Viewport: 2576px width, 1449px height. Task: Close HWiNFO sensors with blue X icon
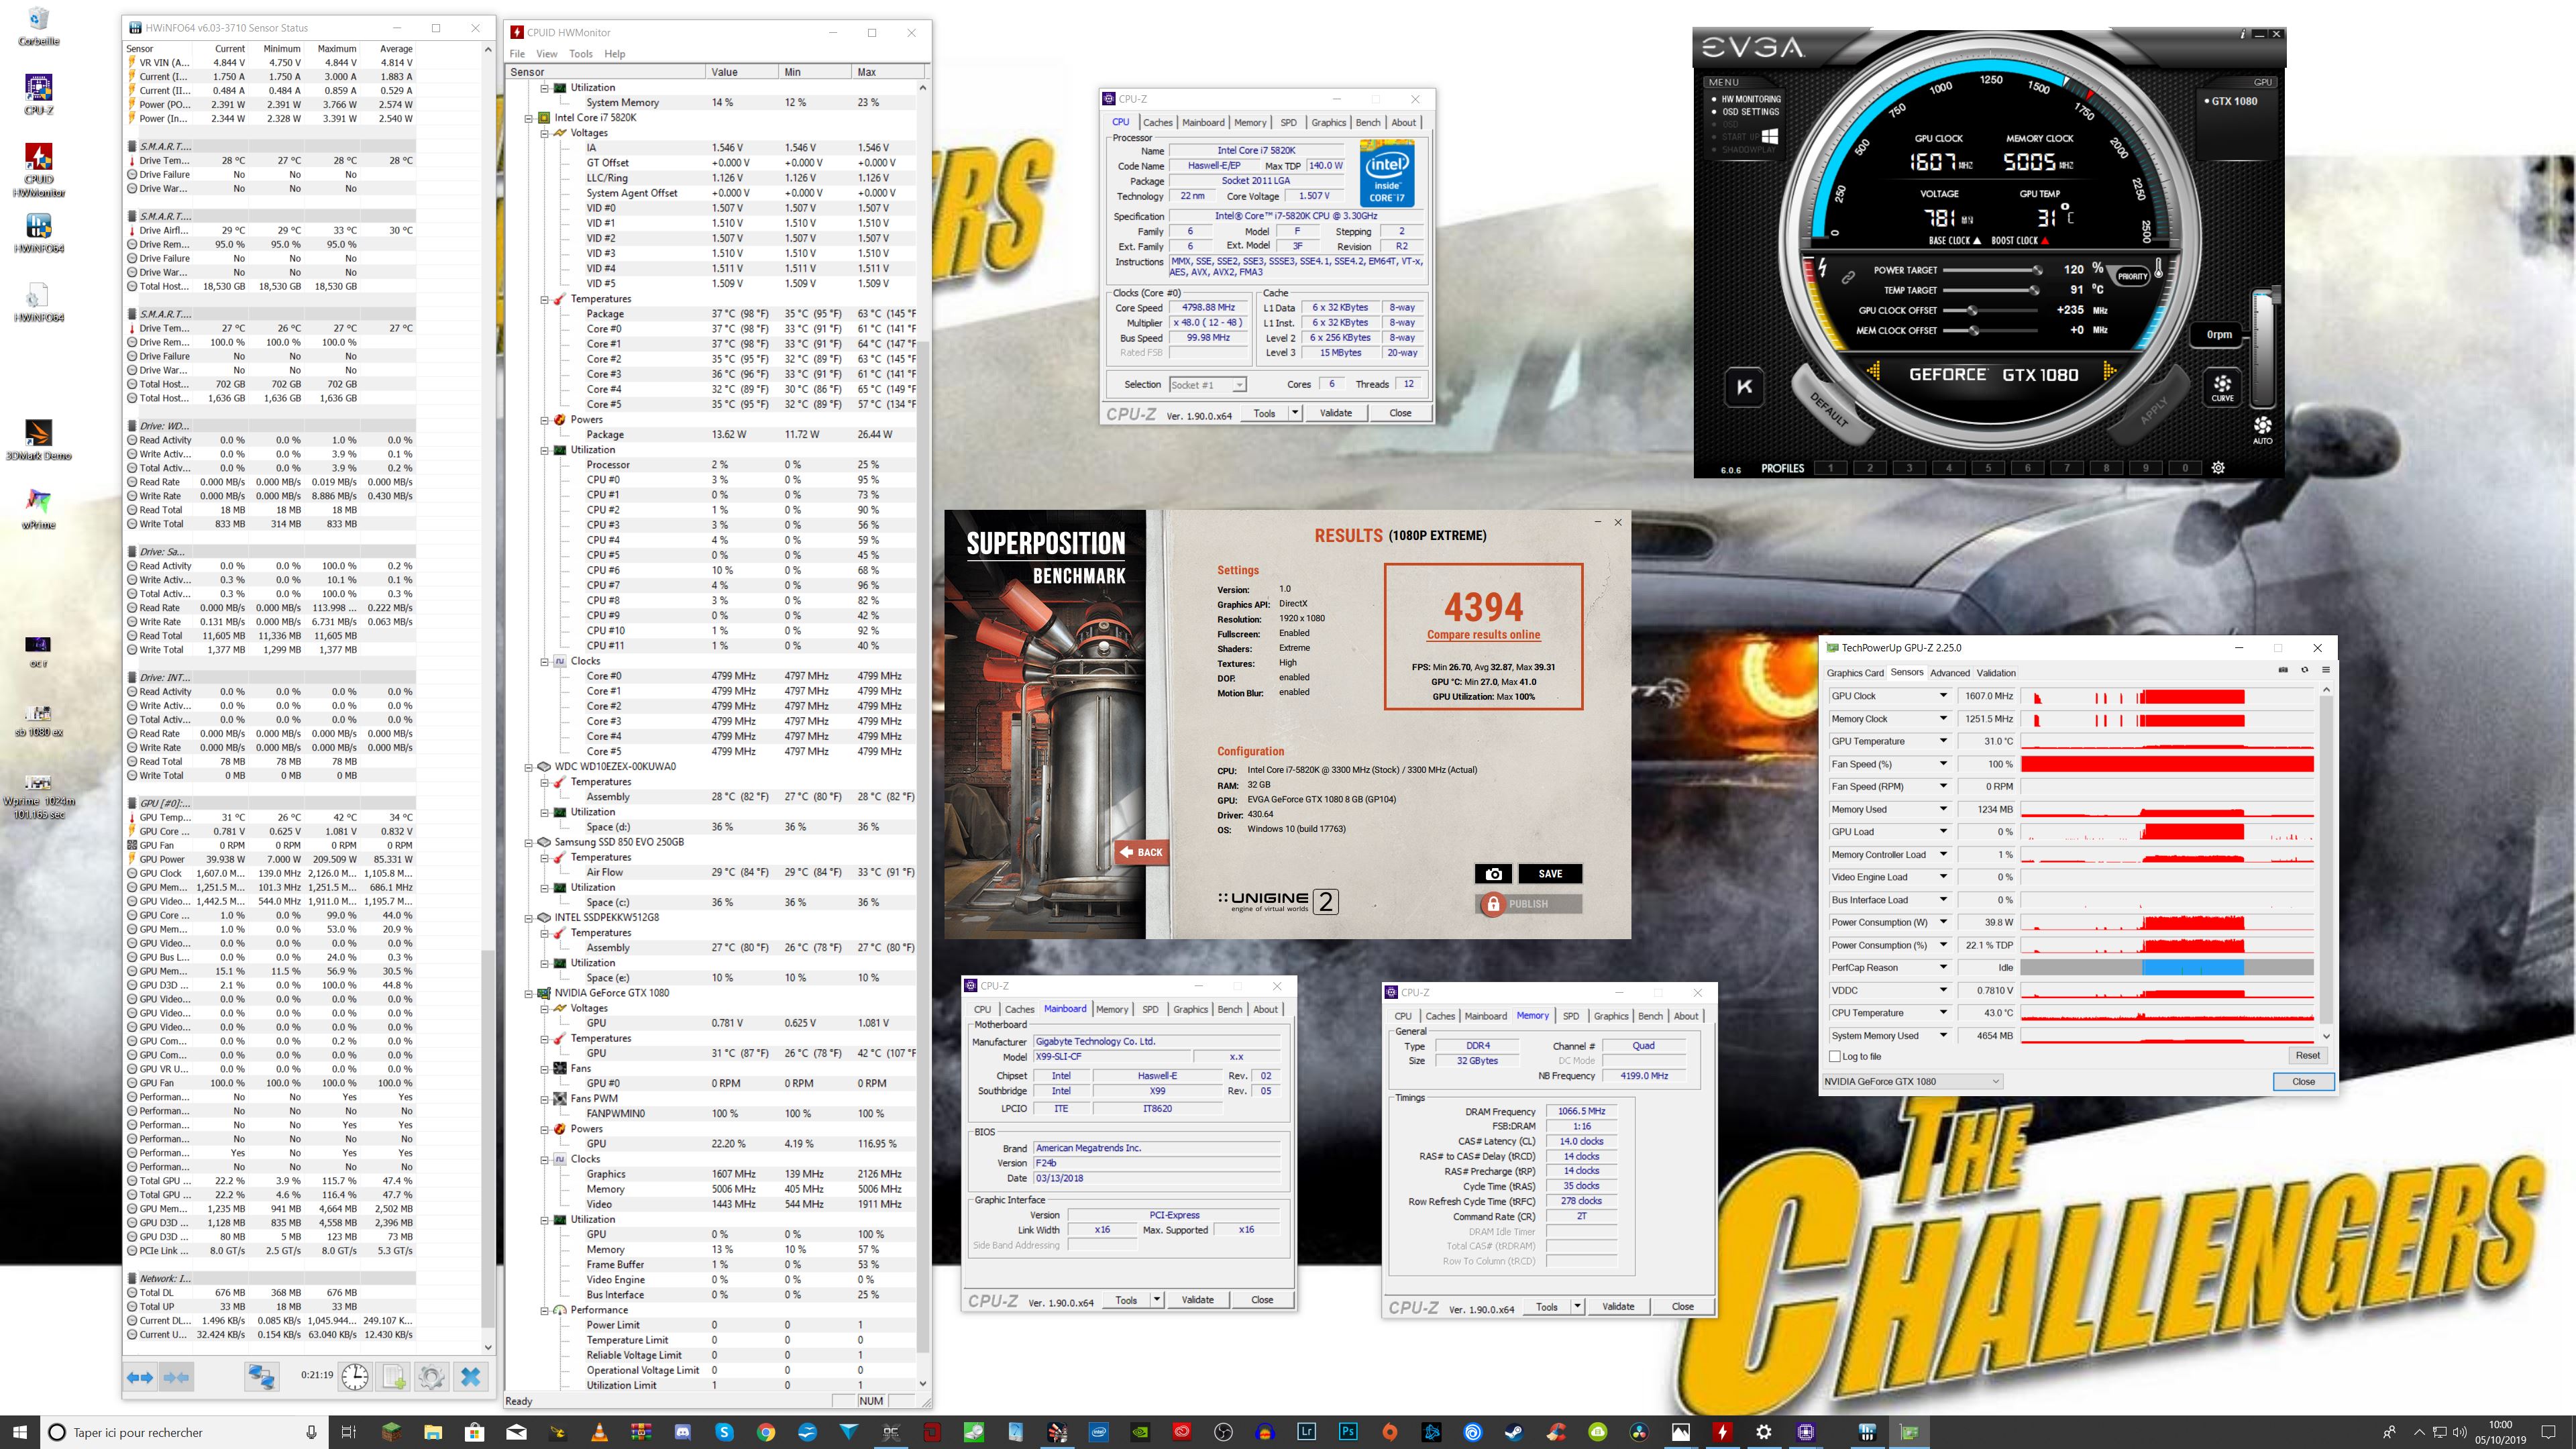click(470, 1377)
